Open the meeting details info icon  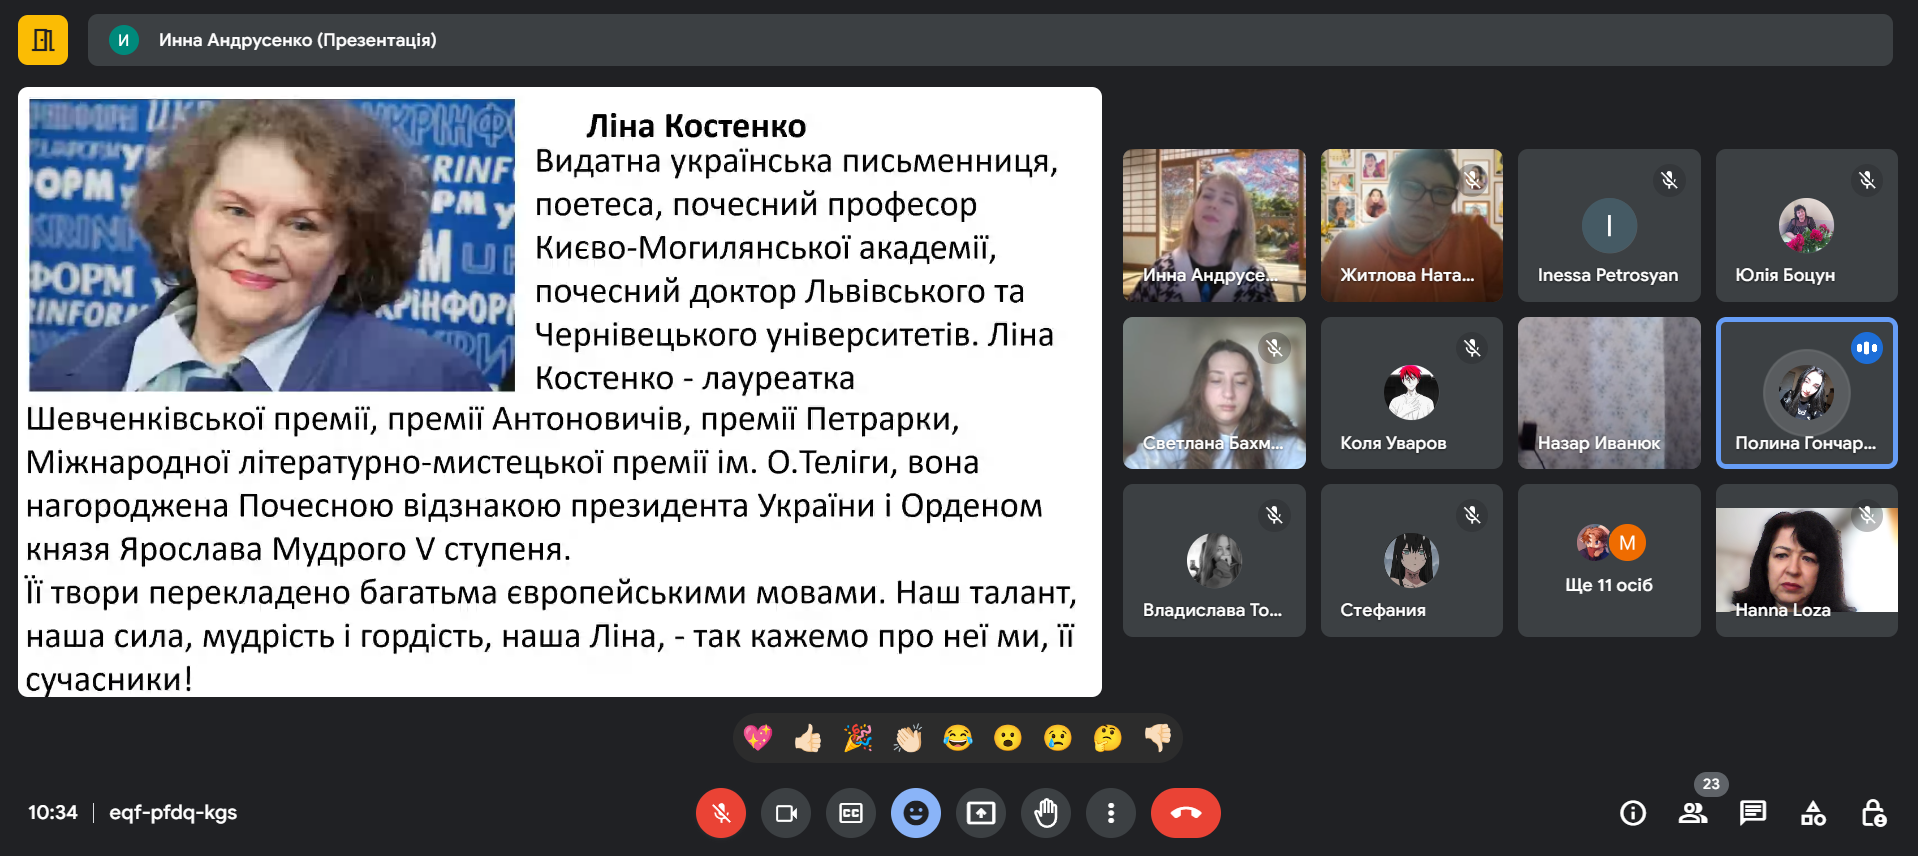click(1632, 813)
